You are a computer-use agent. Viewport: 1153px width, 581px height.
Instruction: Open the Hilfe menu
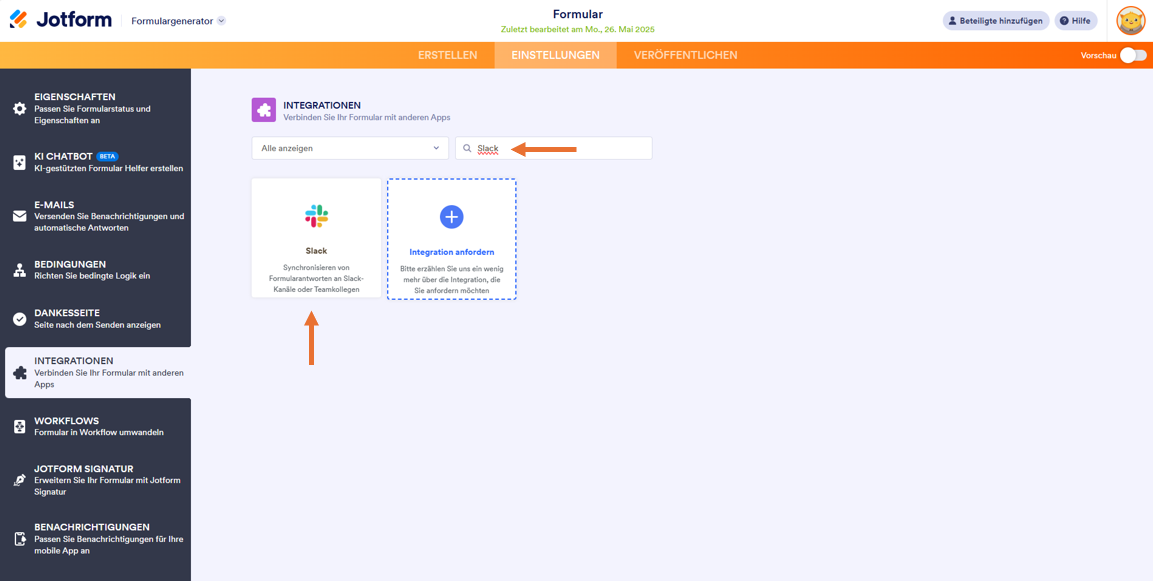coord(1076,21)
